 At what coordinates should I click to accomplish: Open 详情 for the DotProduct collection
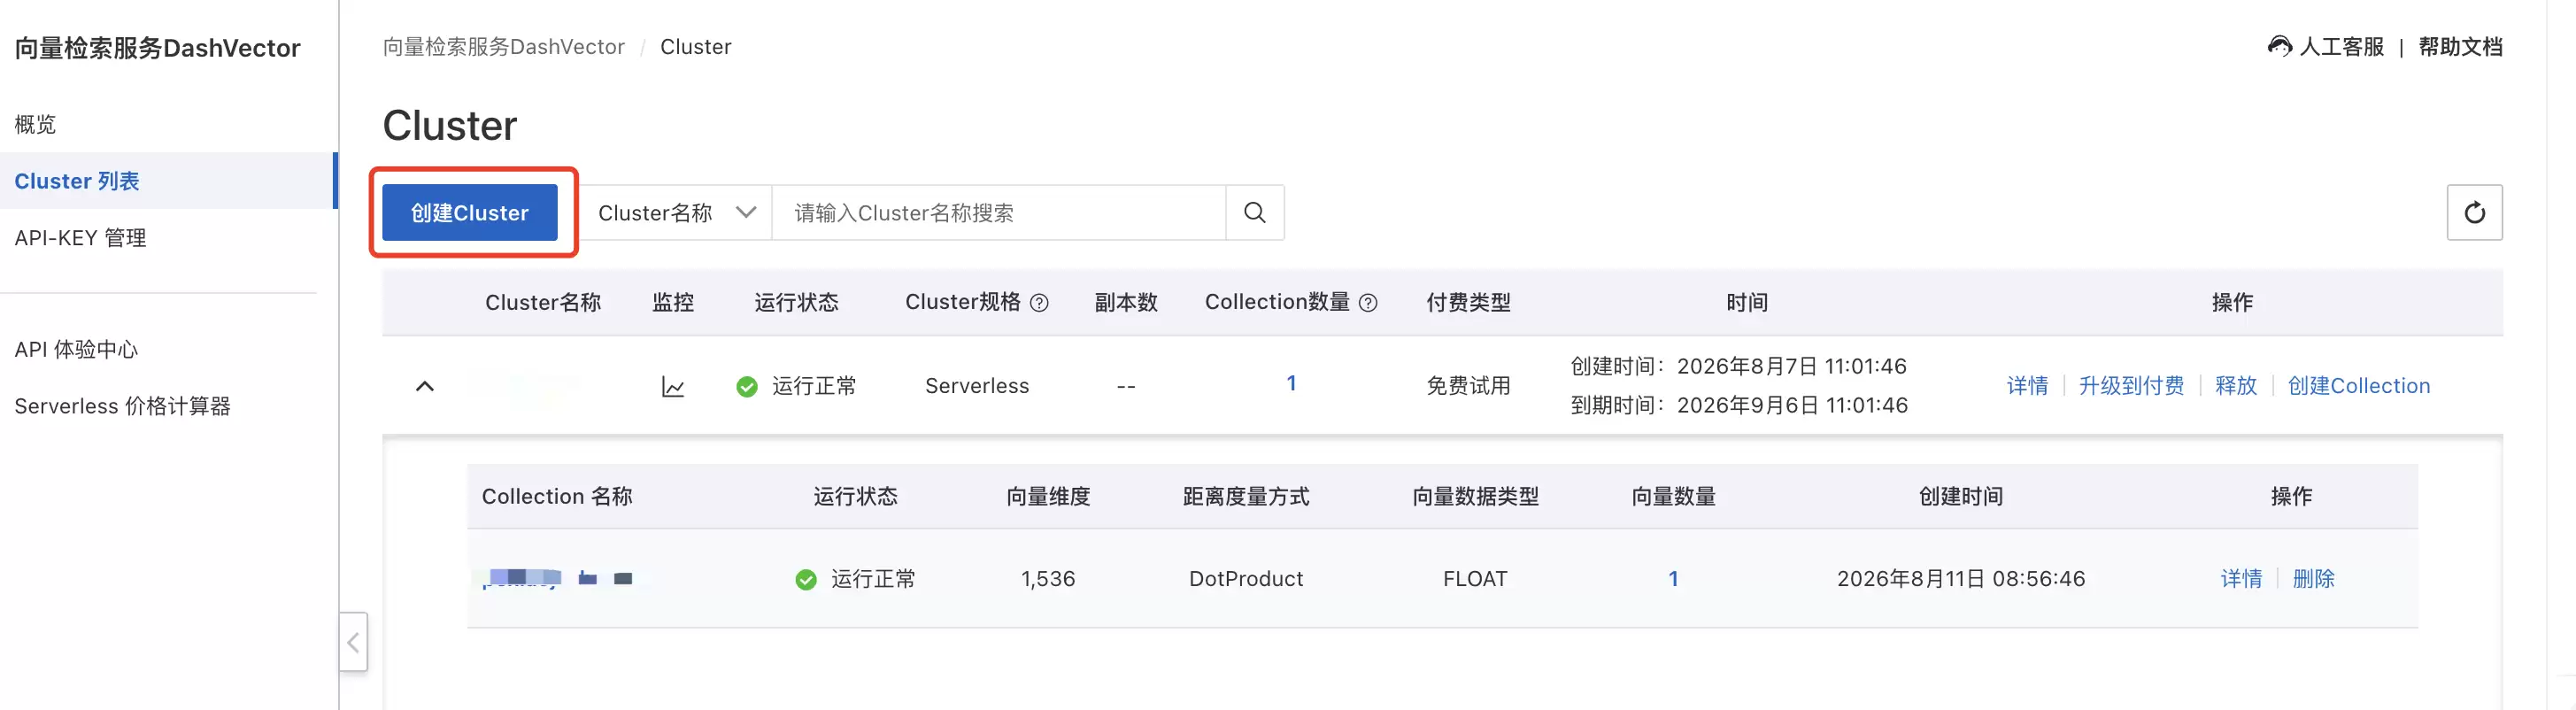[x=2241, y=579]
